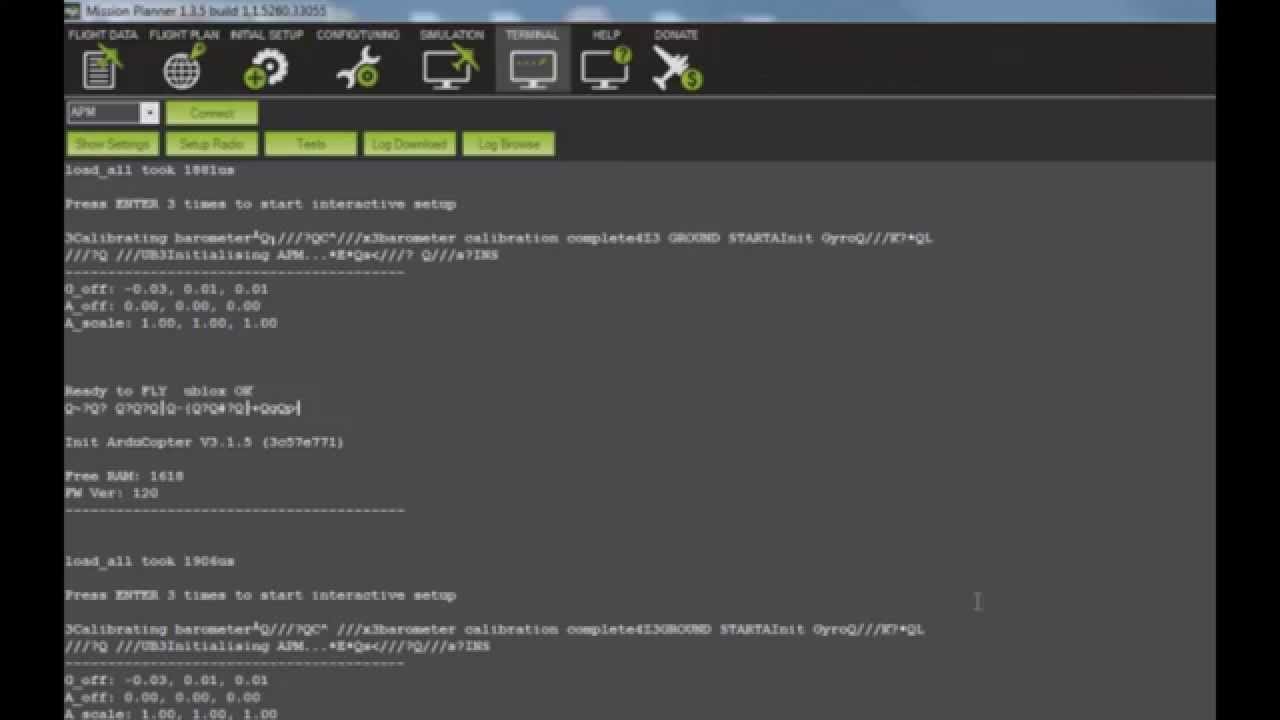Click the DONATE menu label

point(676,35)
